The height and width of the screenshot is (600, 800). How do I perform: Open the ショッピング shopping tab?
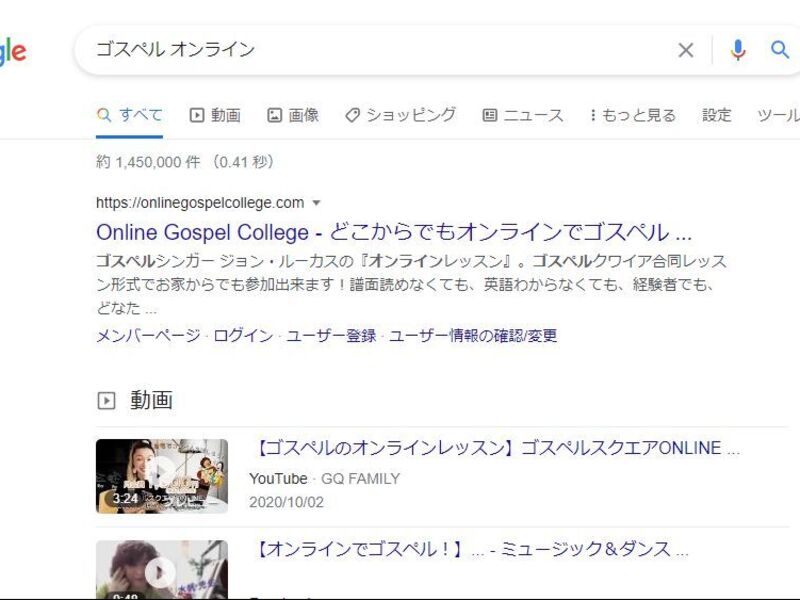point(400,115)
